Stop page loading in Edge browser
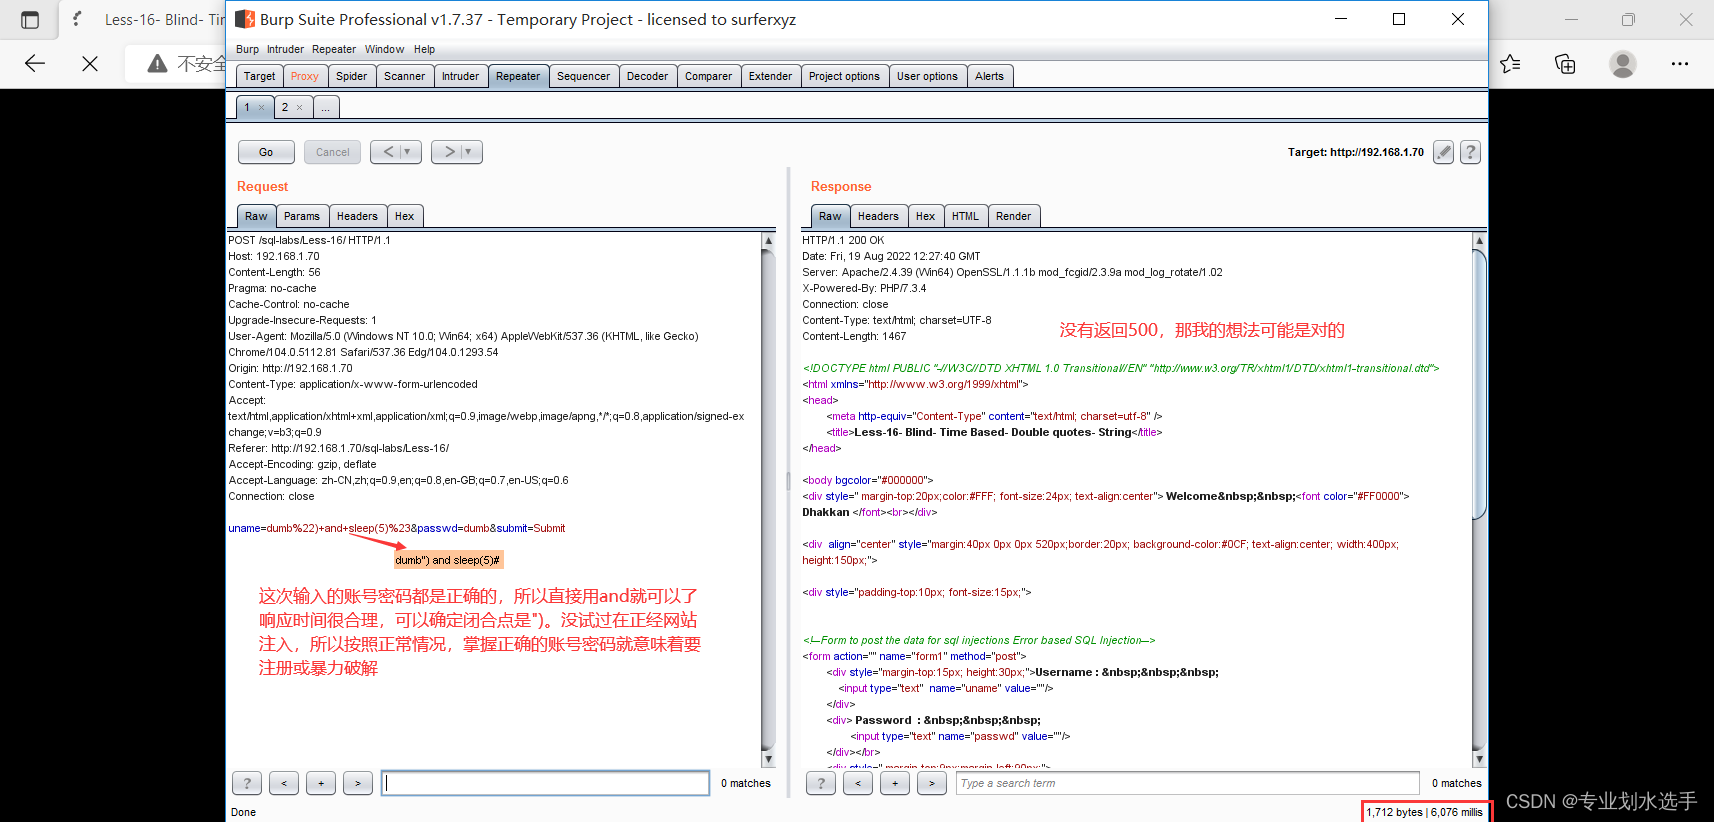This screenshot has width=1714, height=822. (x=90, y=64)
